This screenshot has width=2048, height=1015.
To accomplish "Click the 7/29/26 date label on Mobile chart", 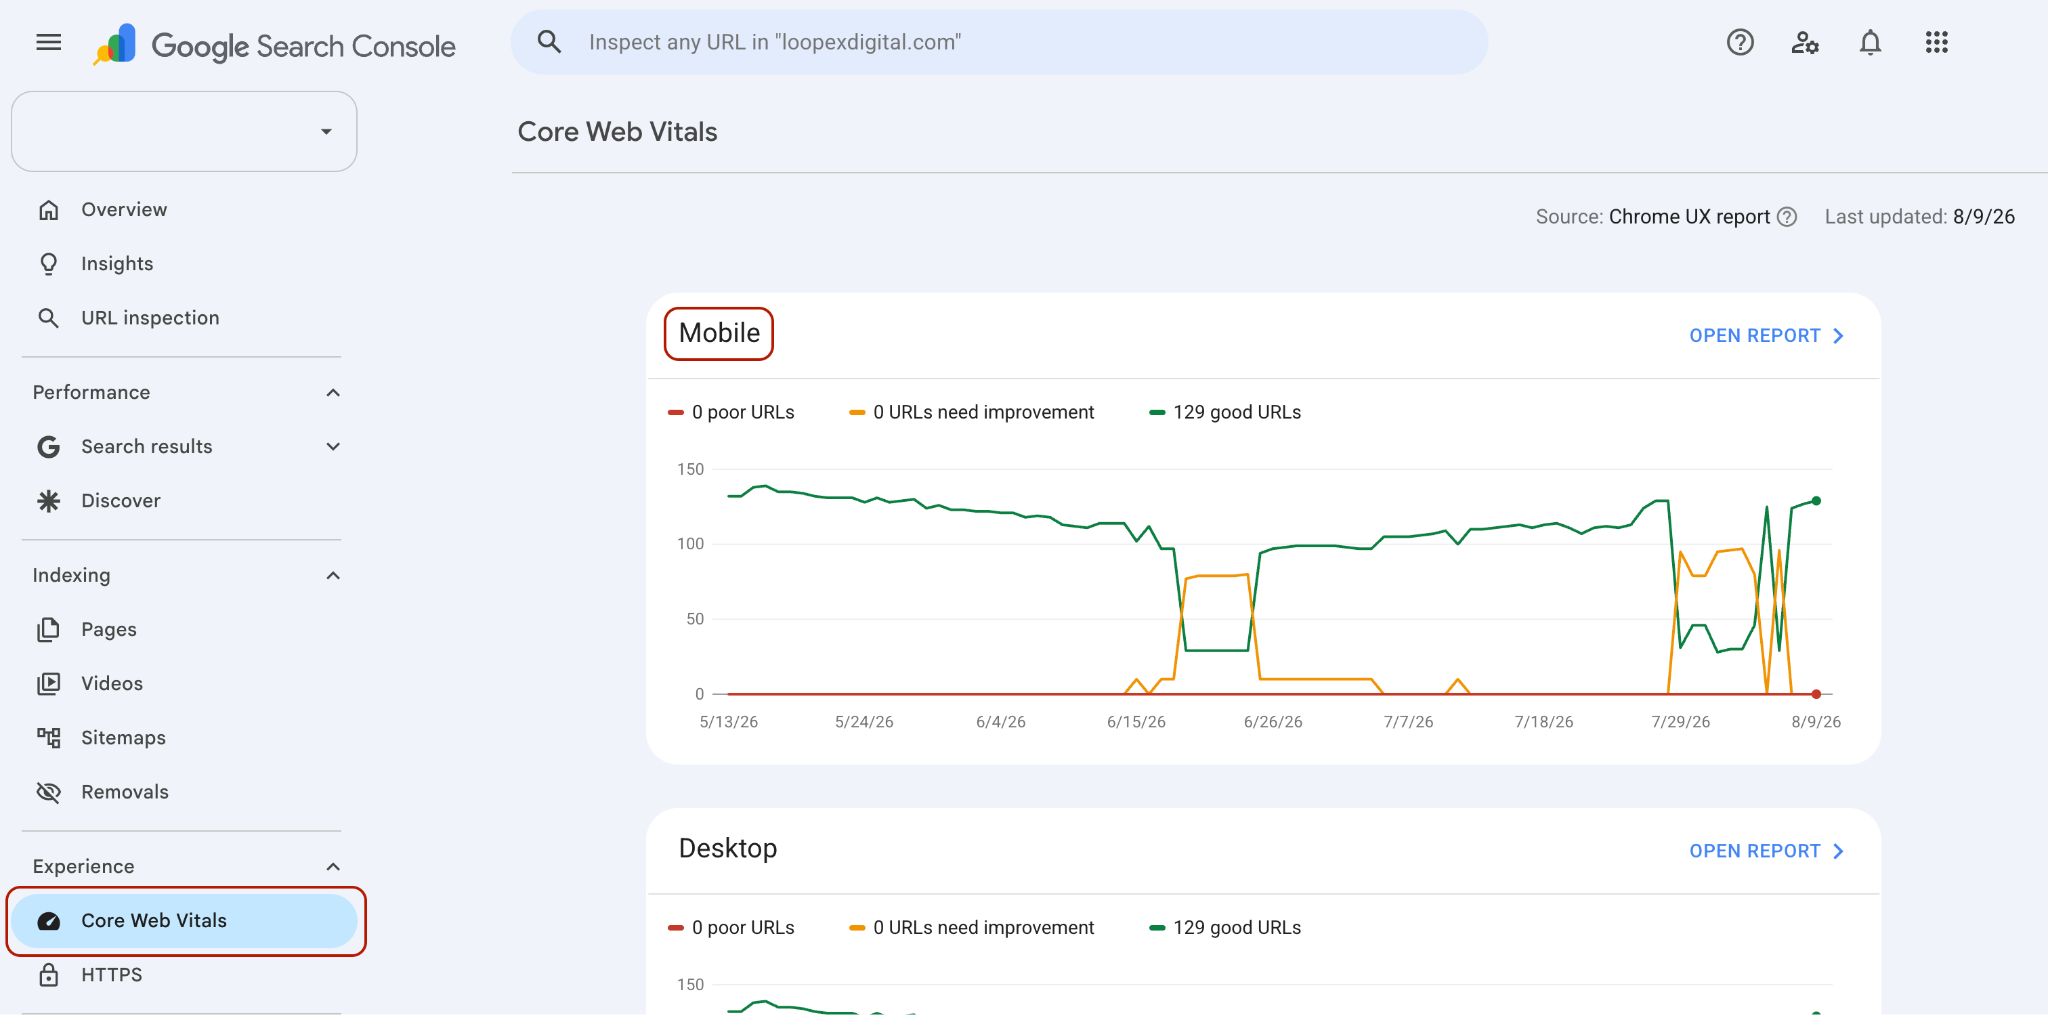I will (1680, 722).
